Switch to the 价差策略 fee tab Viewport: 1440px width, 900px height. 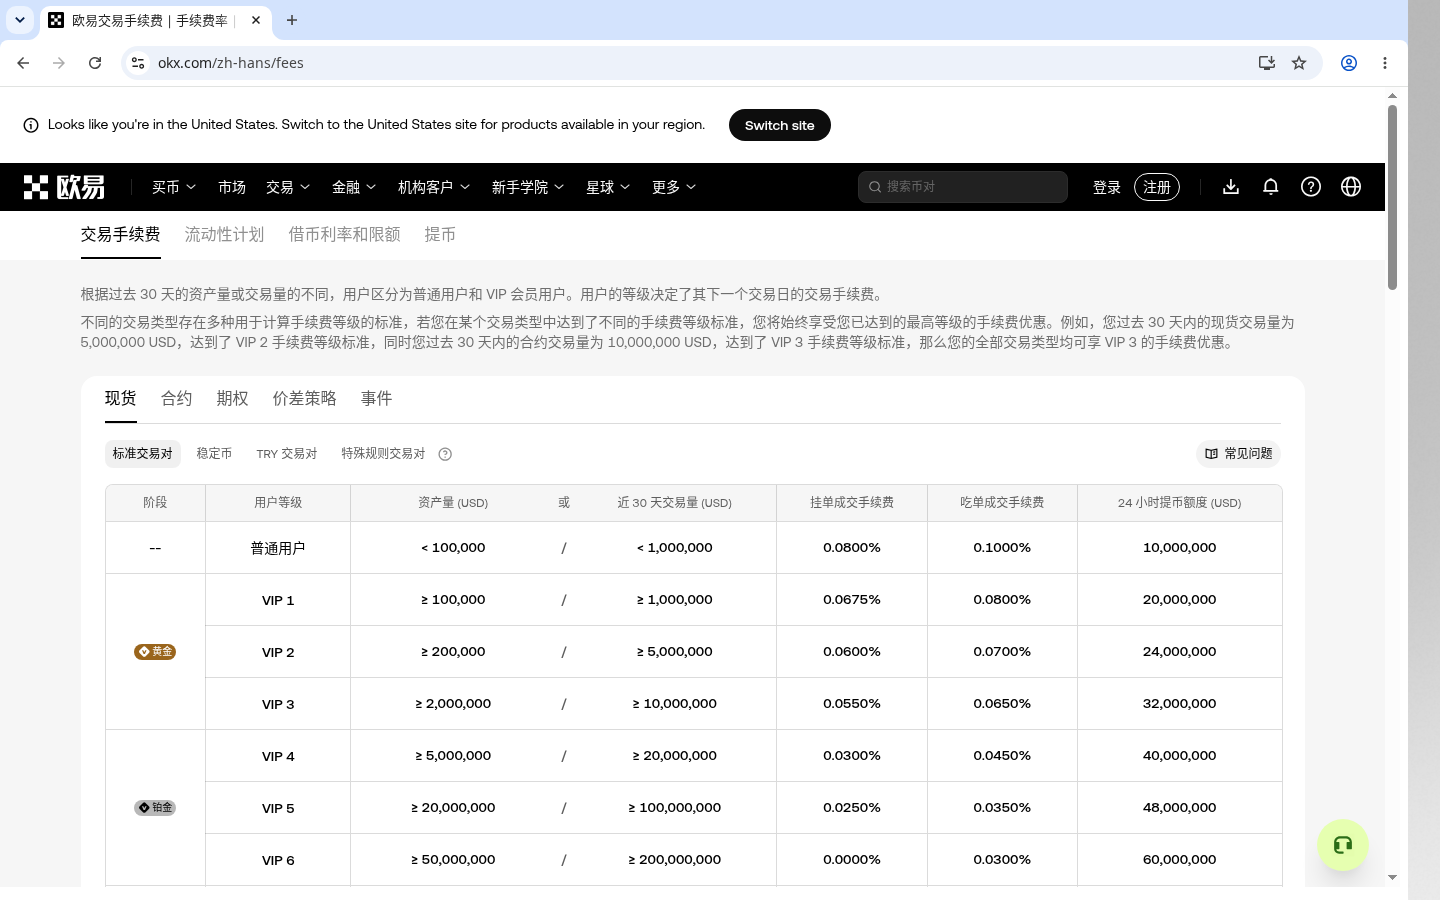click(x=305, y=398)
